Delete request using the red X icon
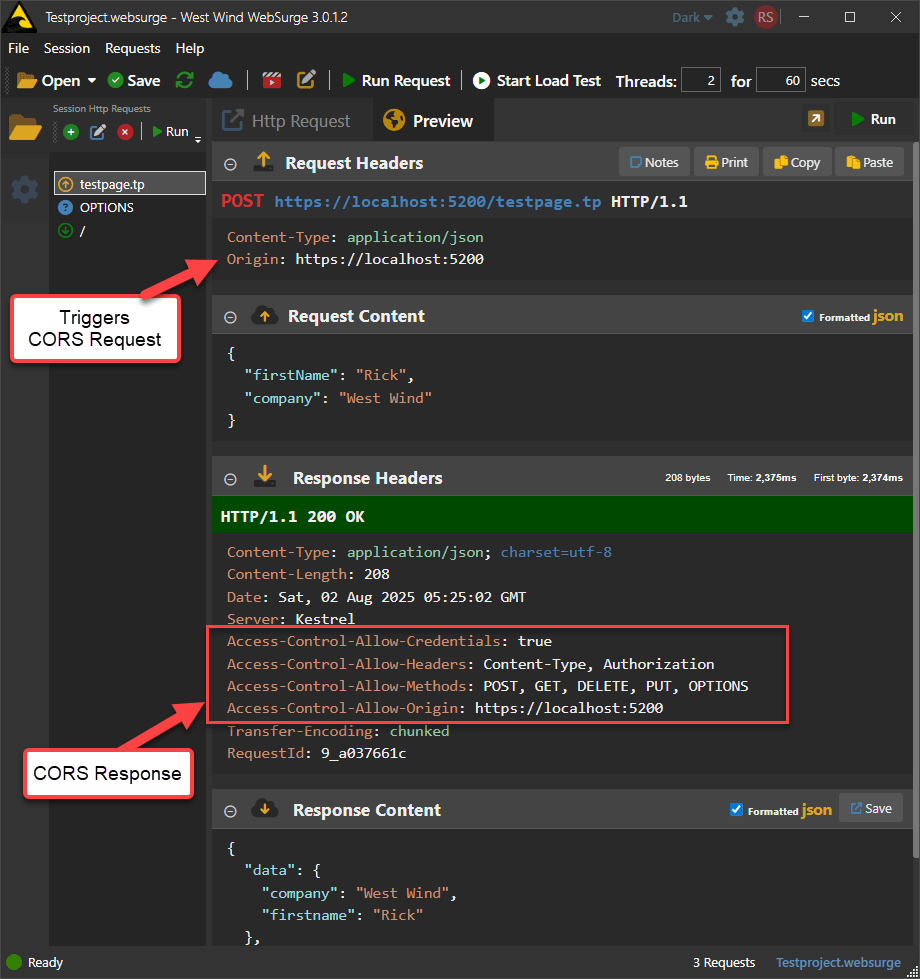920x979 pixels. point(125,132)
